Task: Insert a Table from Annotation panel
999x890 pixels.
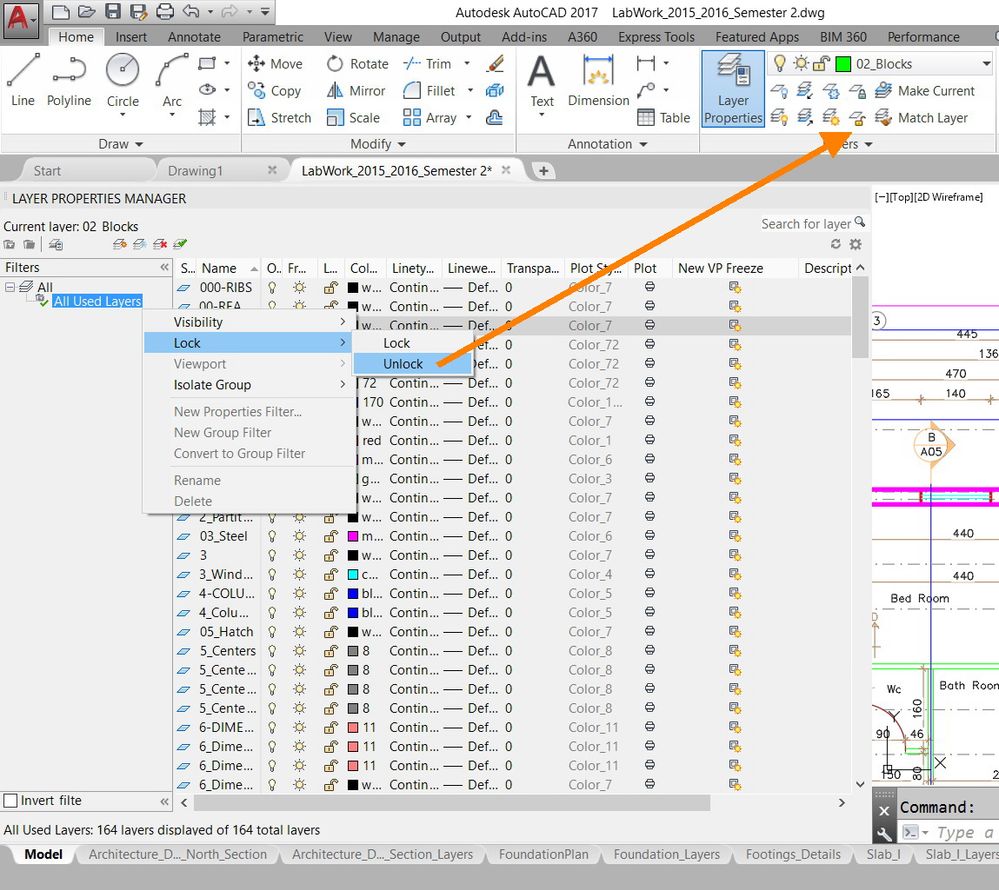Action: (x=663, y=118)
